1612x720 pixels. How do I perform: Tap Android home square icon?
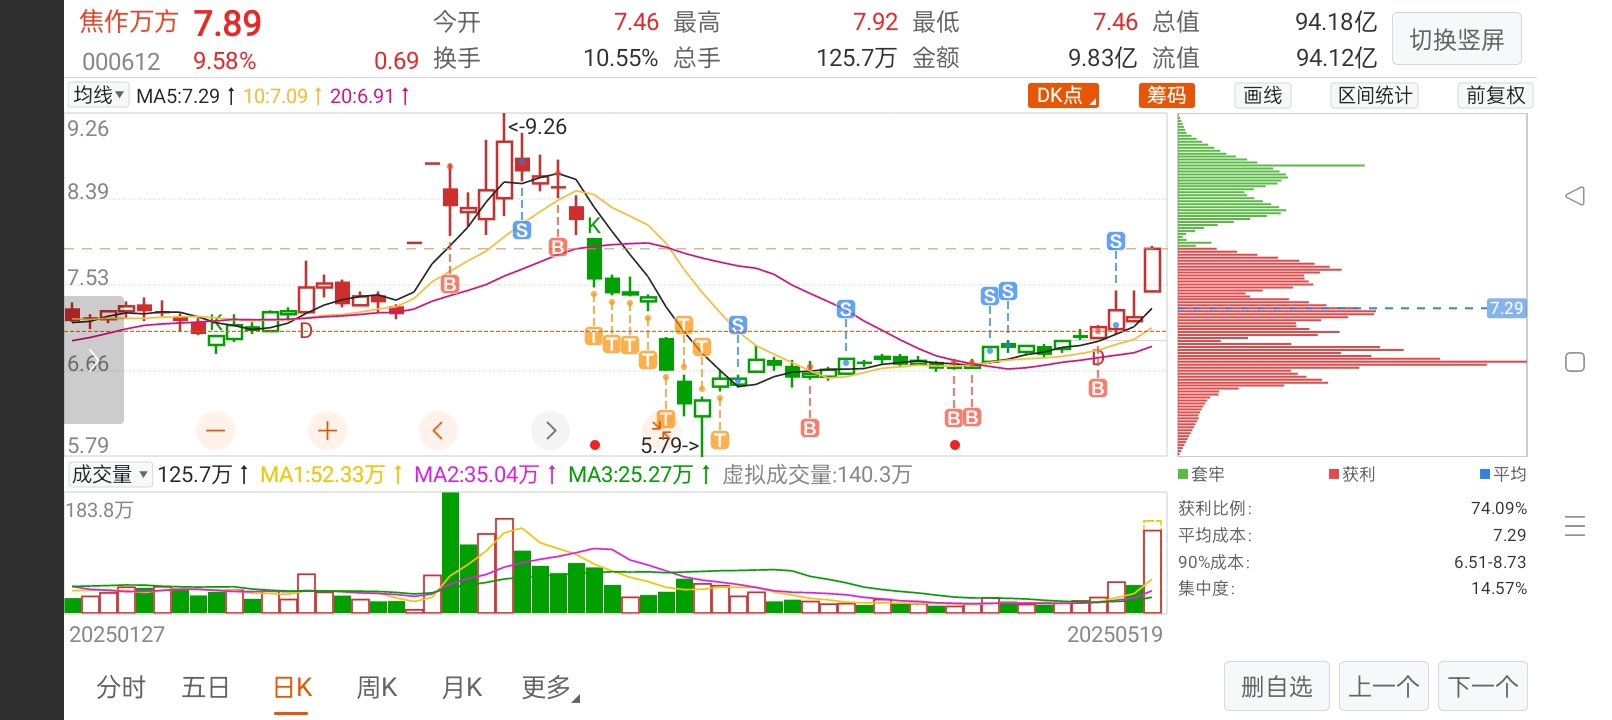1575,362
